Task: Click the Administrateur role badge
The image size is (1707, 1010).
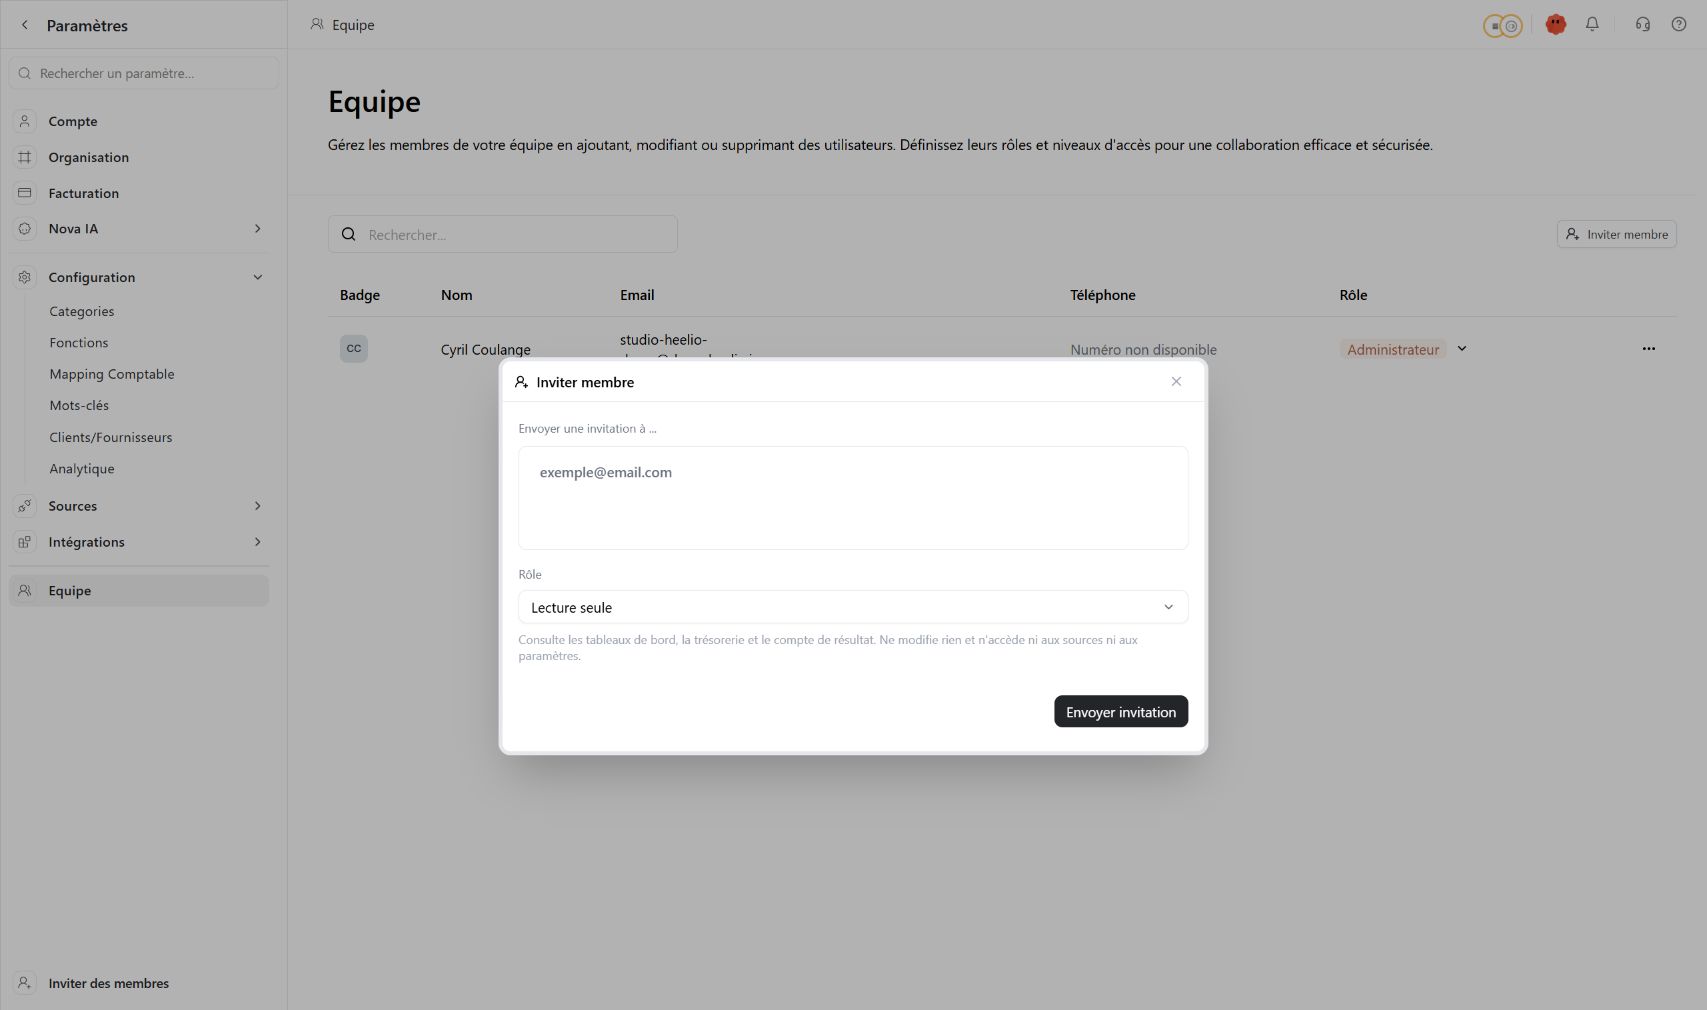Action: click(x=1393, y=349)
